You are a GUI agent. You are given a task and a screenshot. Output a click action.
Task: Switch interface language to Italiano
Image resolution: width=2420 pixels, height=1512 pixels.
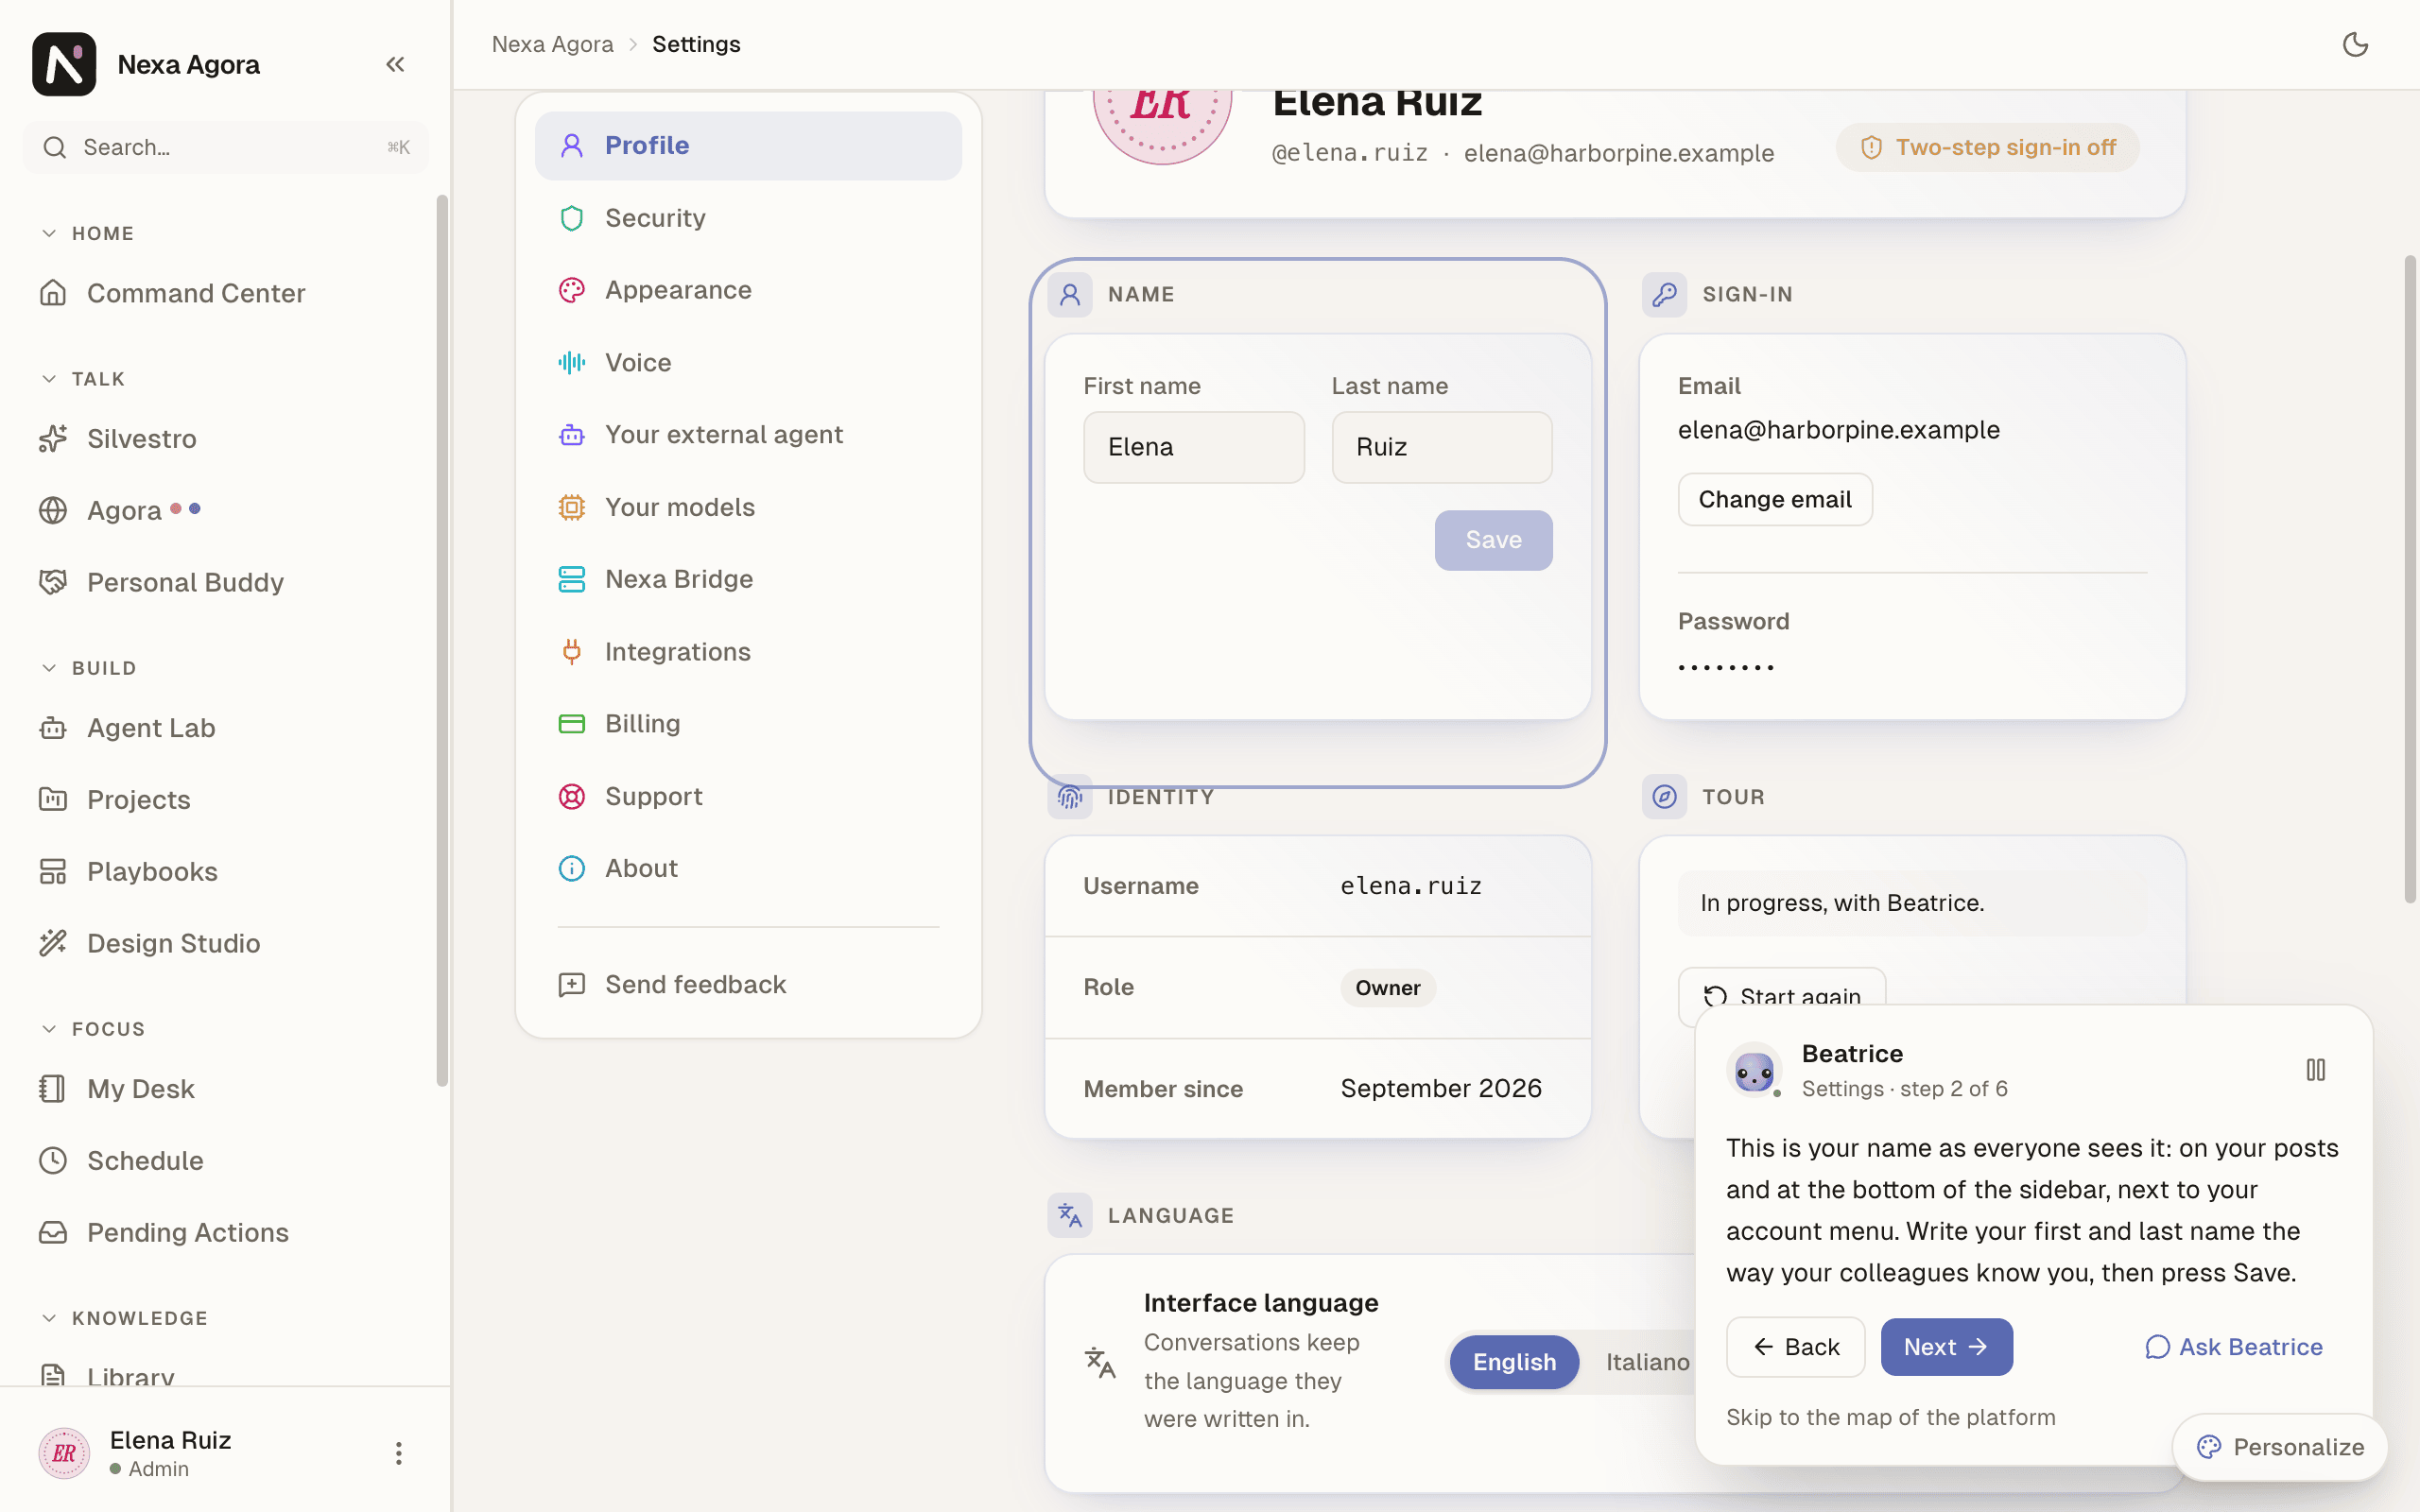[1647, 1362]
